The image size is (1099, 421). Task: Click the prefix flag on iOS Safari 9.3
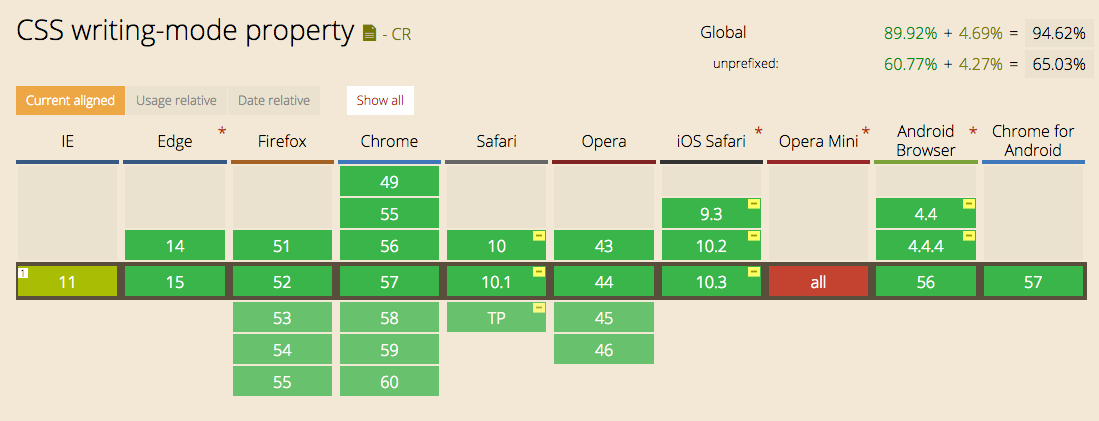(753, 204)
